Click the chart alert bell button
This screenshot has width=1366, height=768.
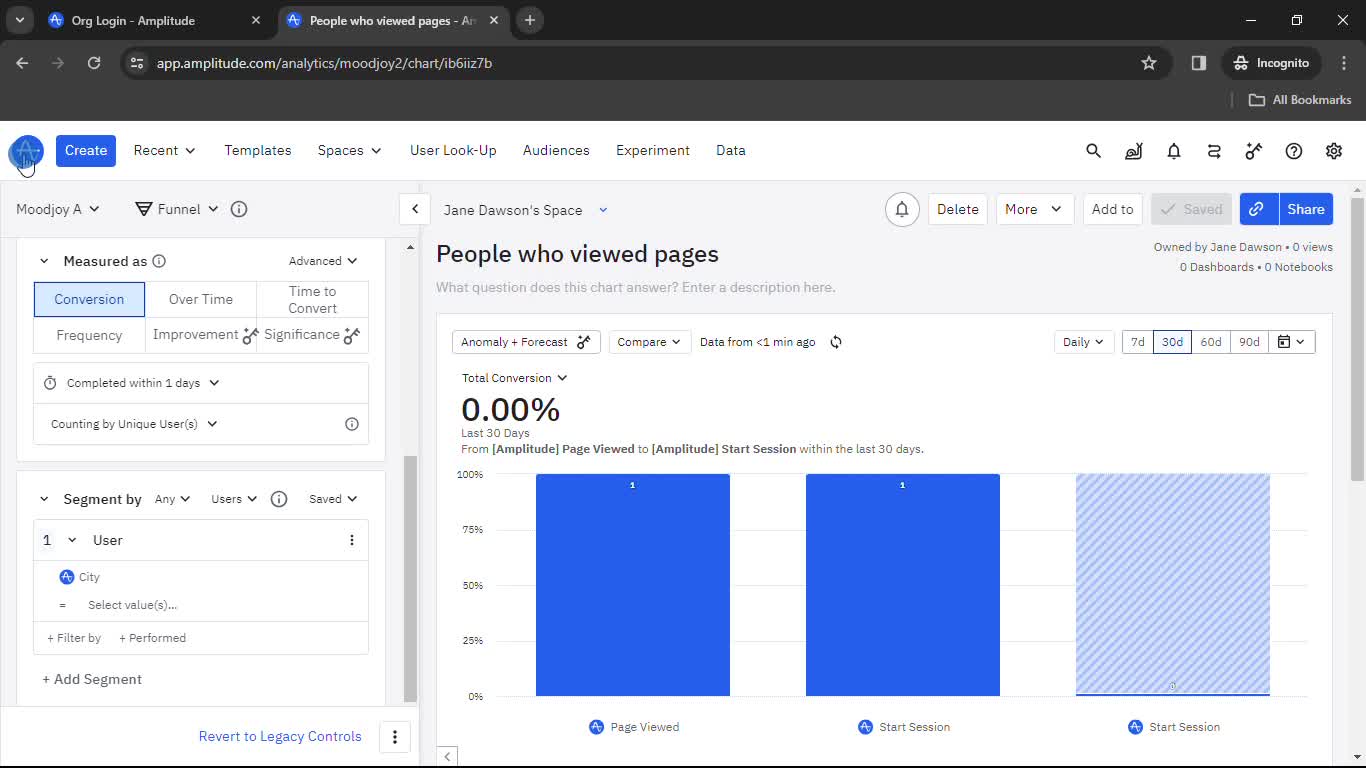[902, 209]
